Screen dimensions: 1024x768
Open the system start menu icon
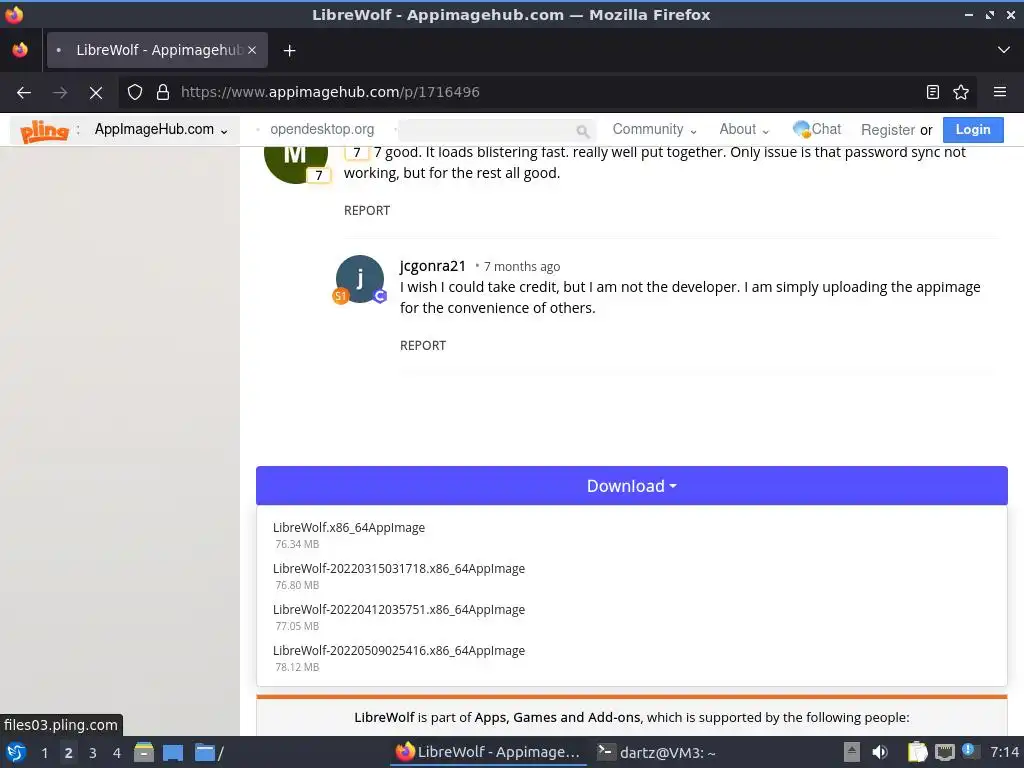point(16,752)
